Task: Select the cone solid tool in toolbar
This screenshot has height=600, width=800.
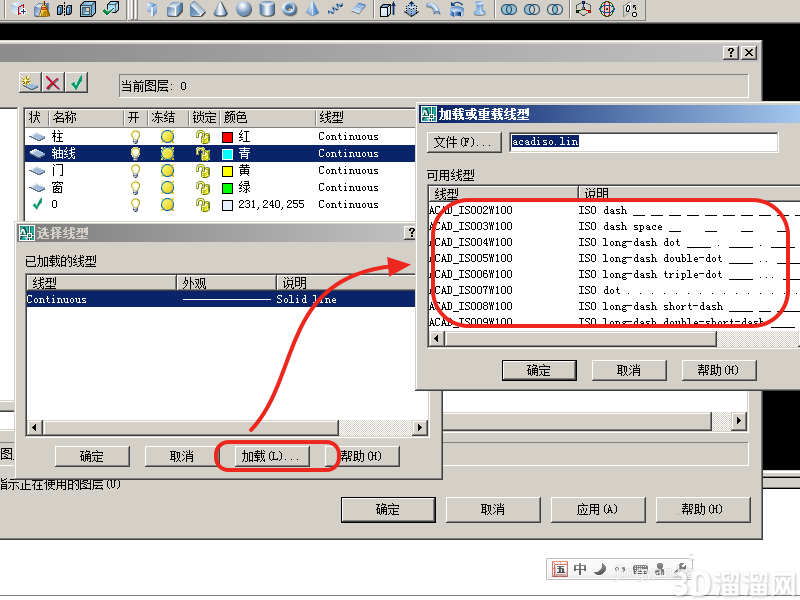Action: coord(220,9)
